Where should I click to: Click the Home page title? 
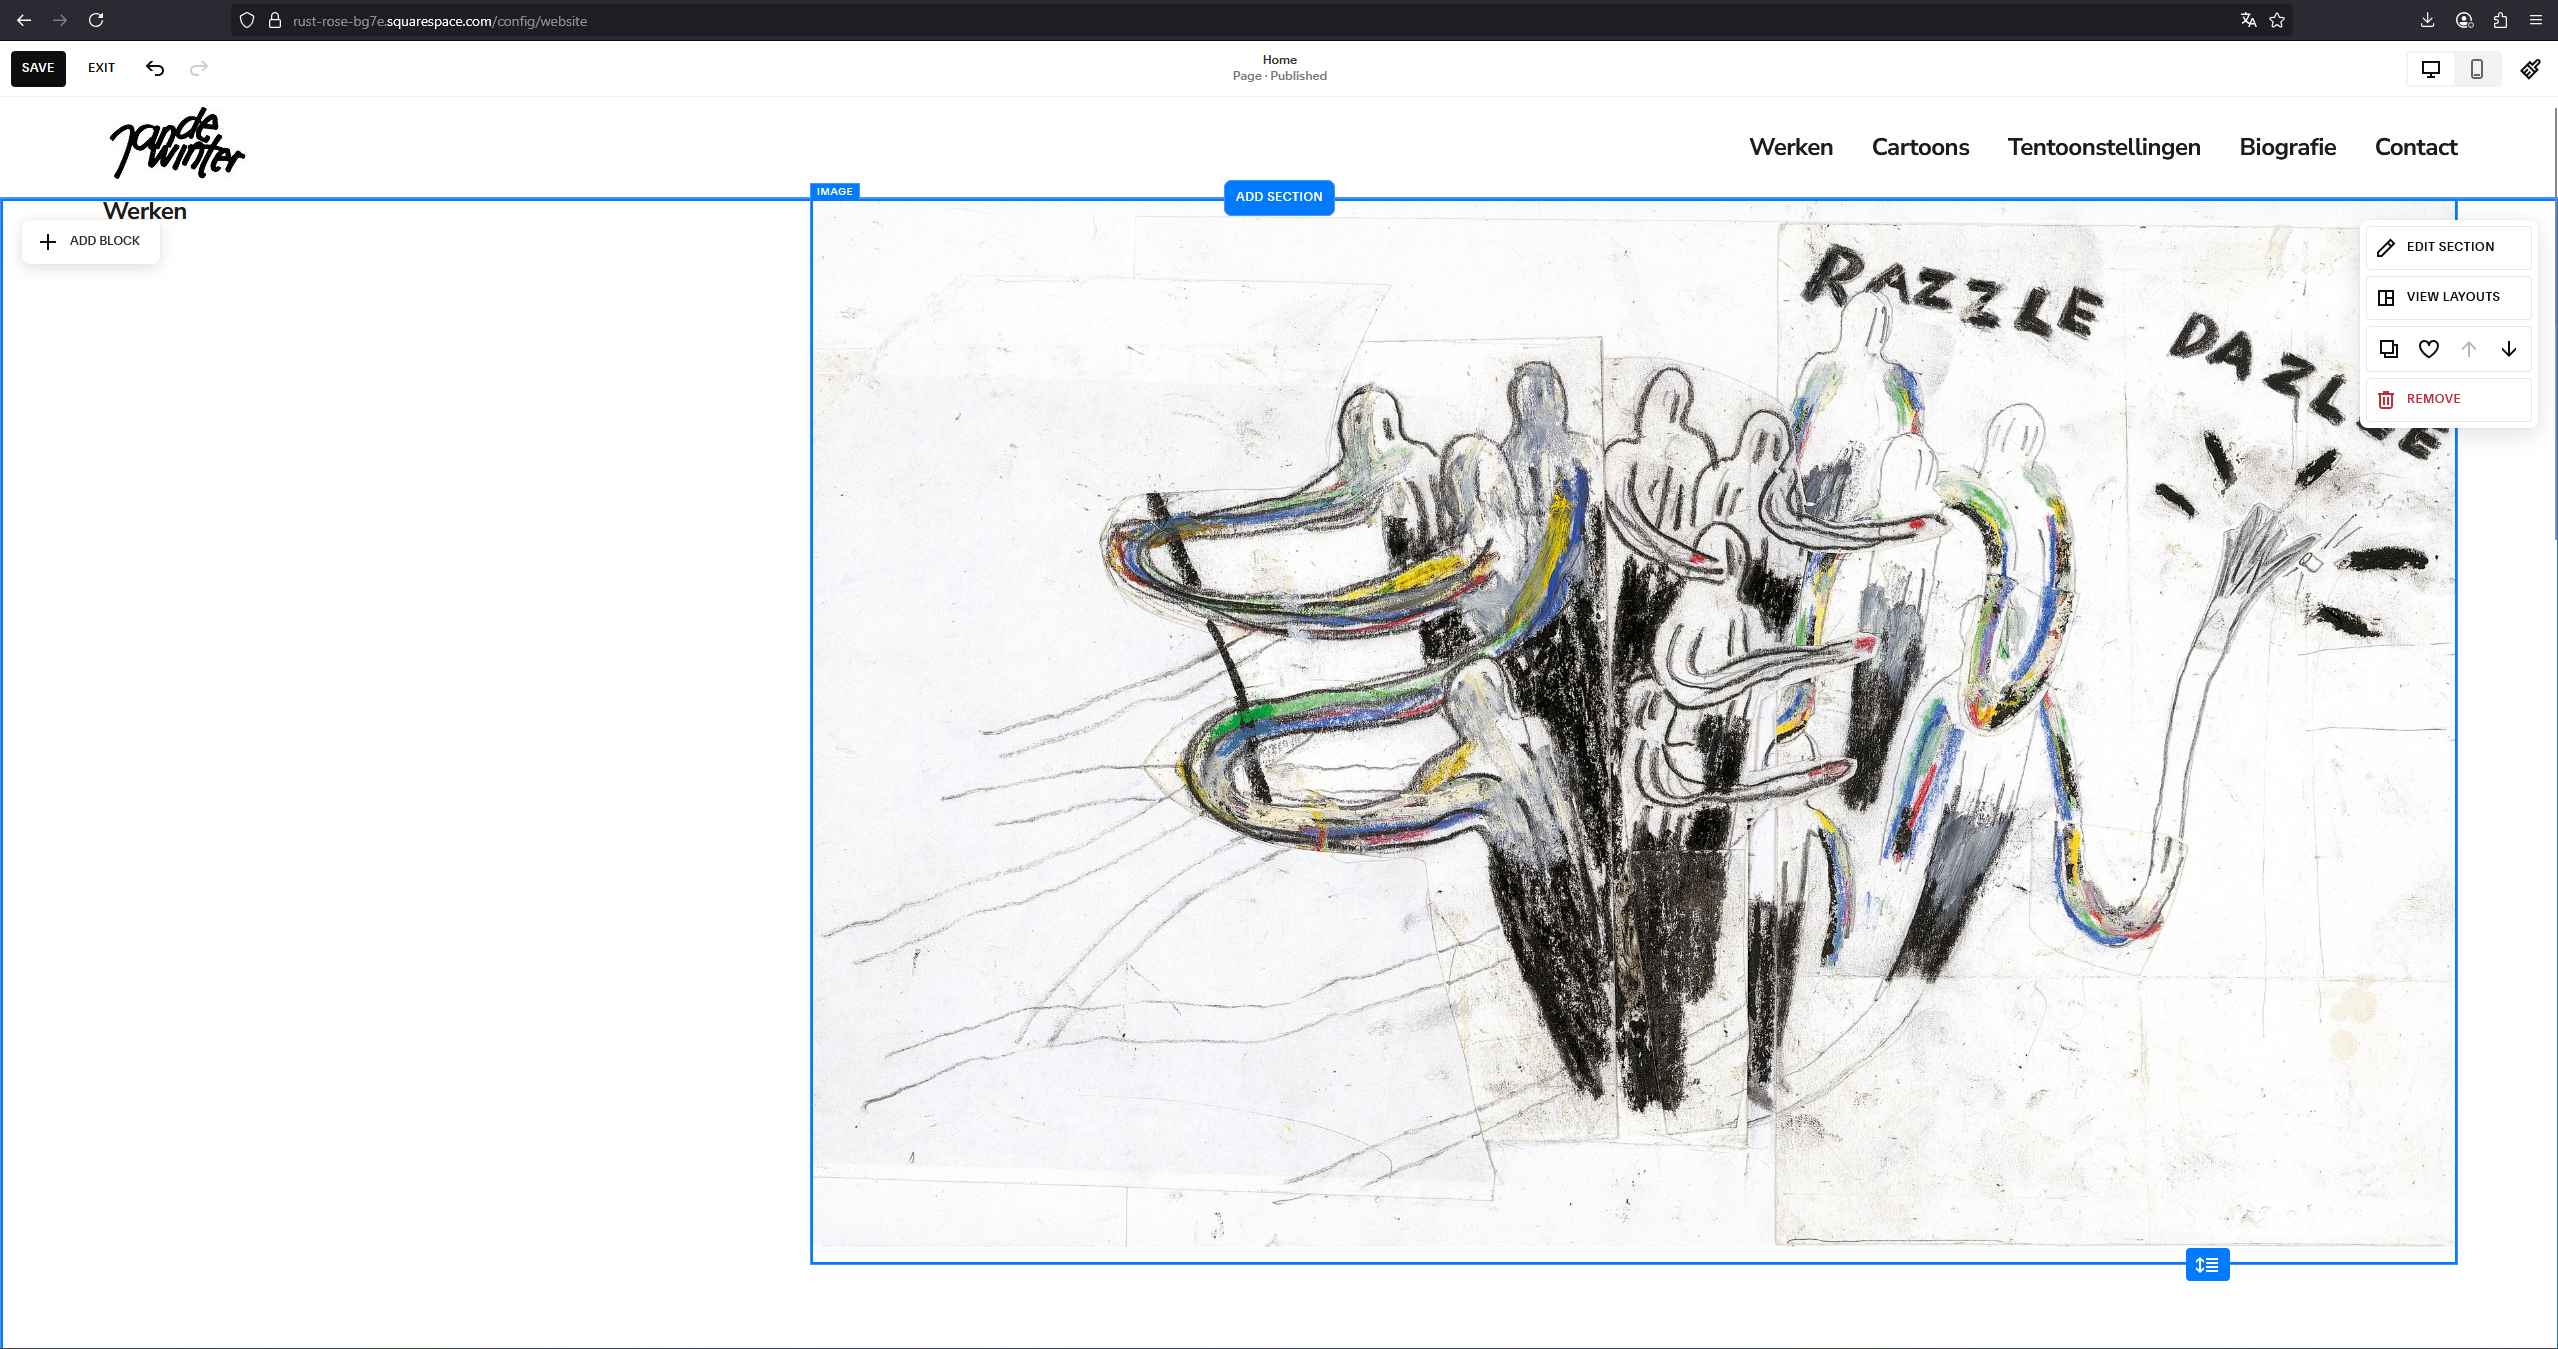tap(1279, 60)
